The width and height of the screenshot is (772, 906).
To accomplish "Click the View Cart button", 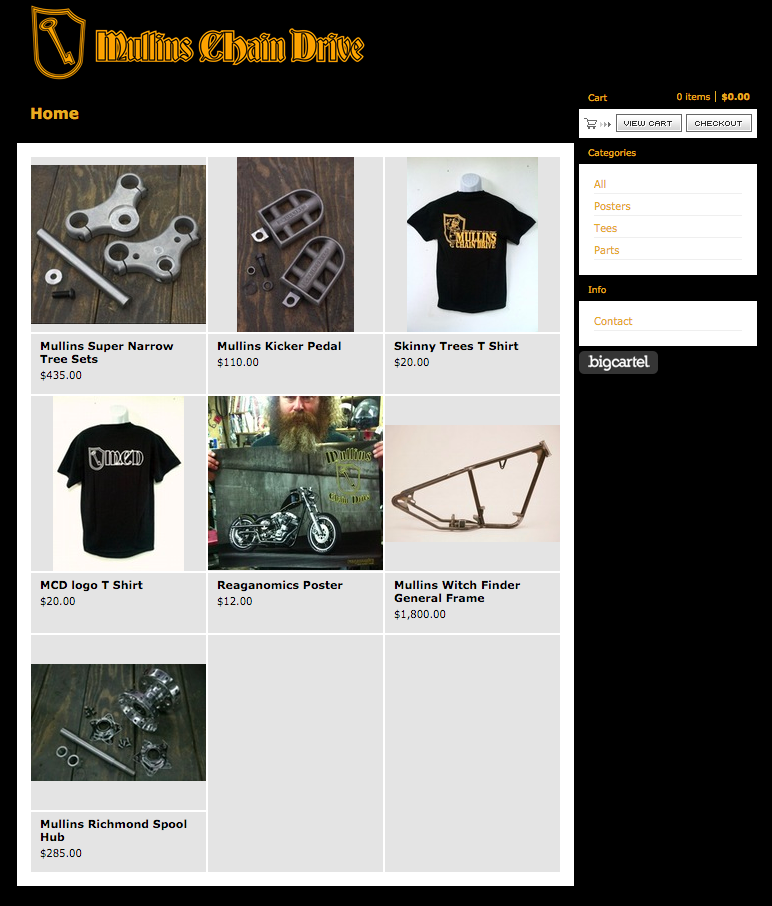I will coord(648,123).
